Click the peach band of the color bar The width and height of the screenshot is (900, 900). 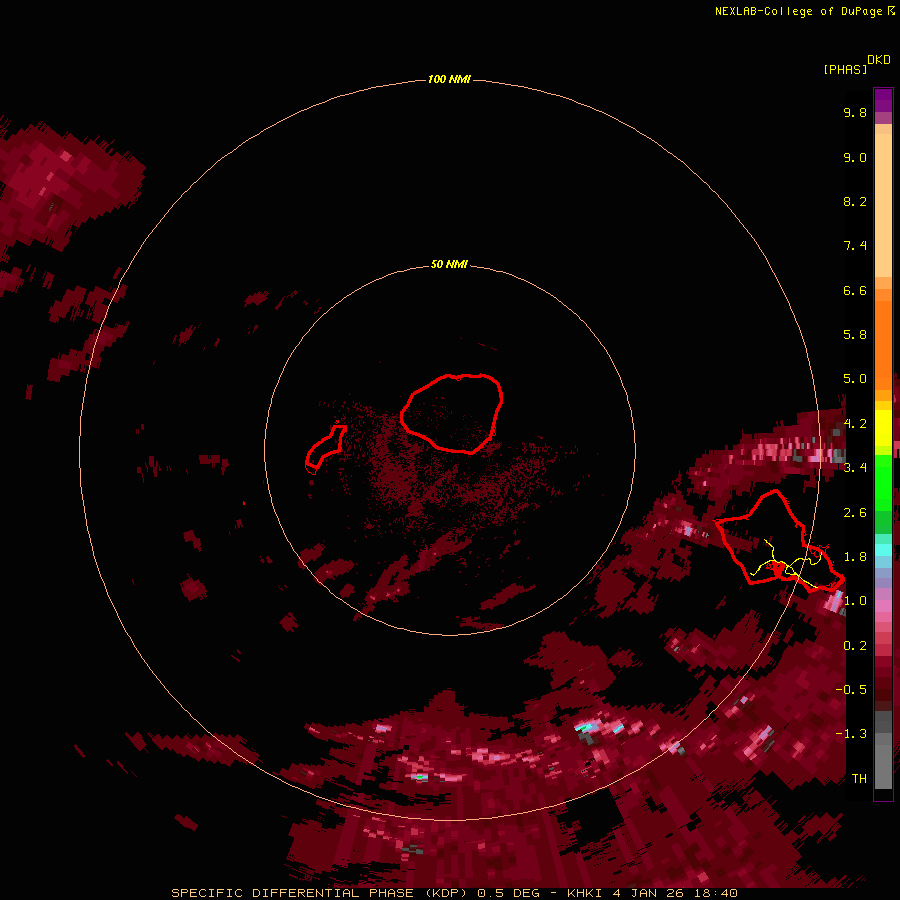(x=883, y=205)
